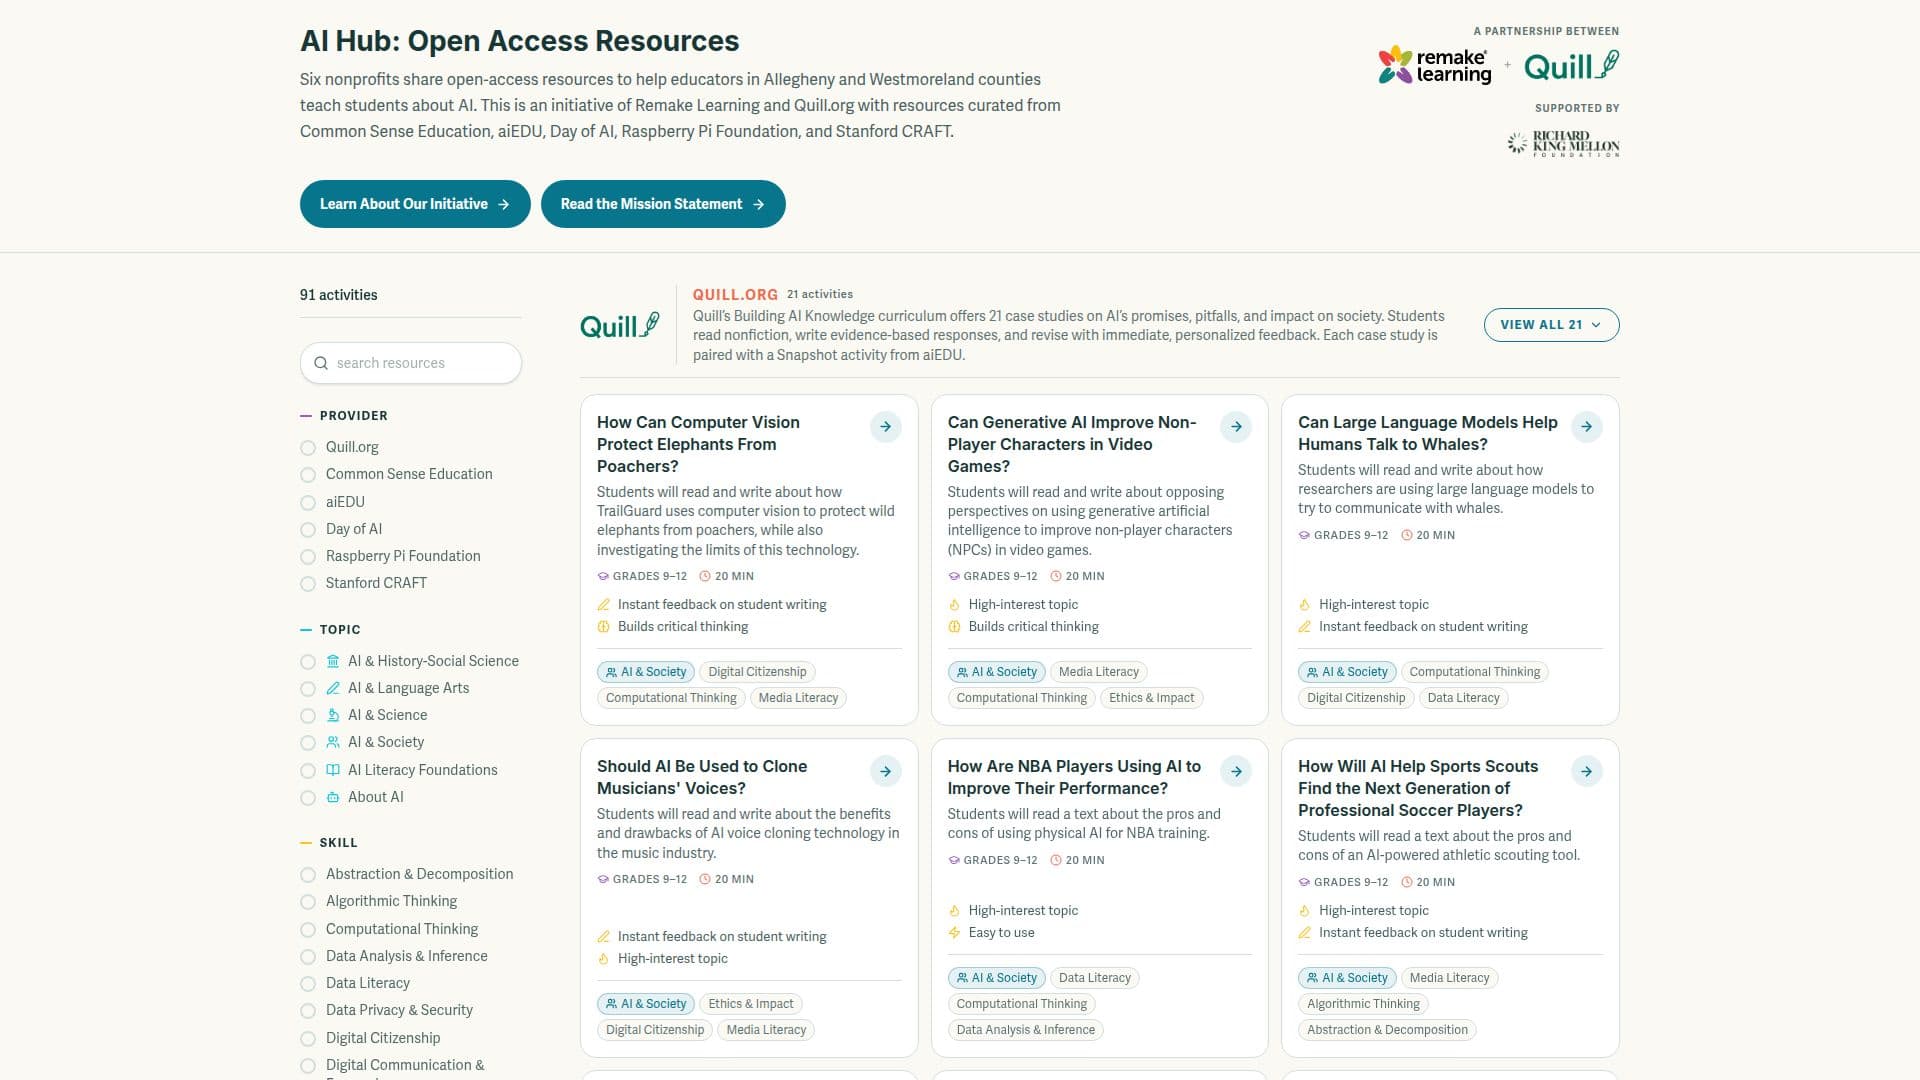Click Read the Mission Statement button

point(663,204)
